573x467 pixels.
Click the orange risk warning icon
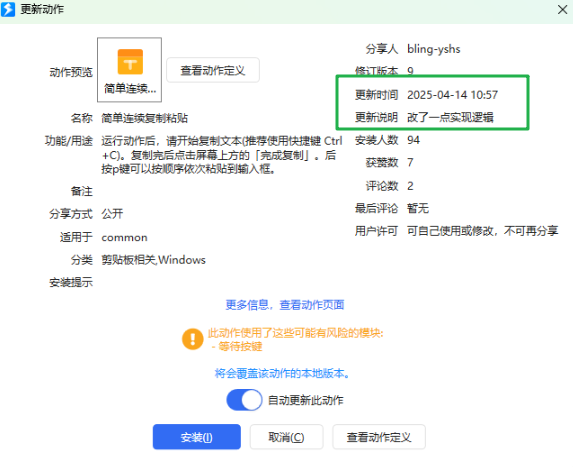193,339
